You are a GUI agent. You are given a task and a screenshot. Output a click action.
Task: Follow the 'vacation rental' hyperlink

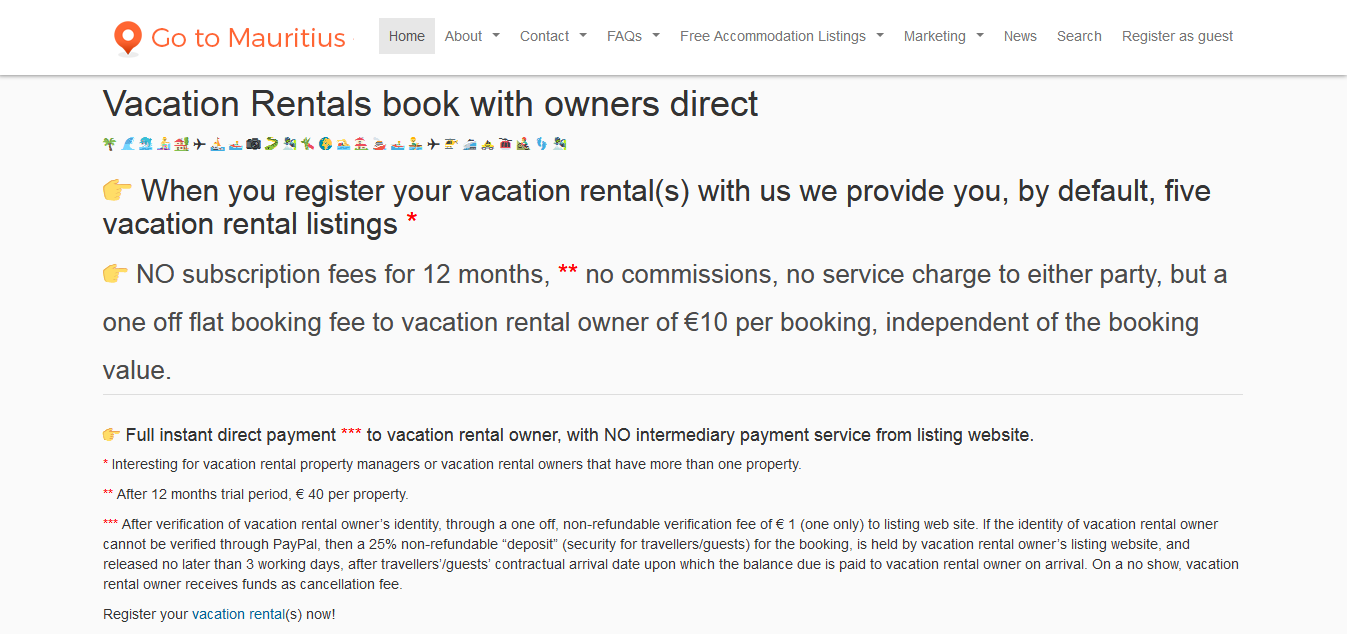click(238, 614)
